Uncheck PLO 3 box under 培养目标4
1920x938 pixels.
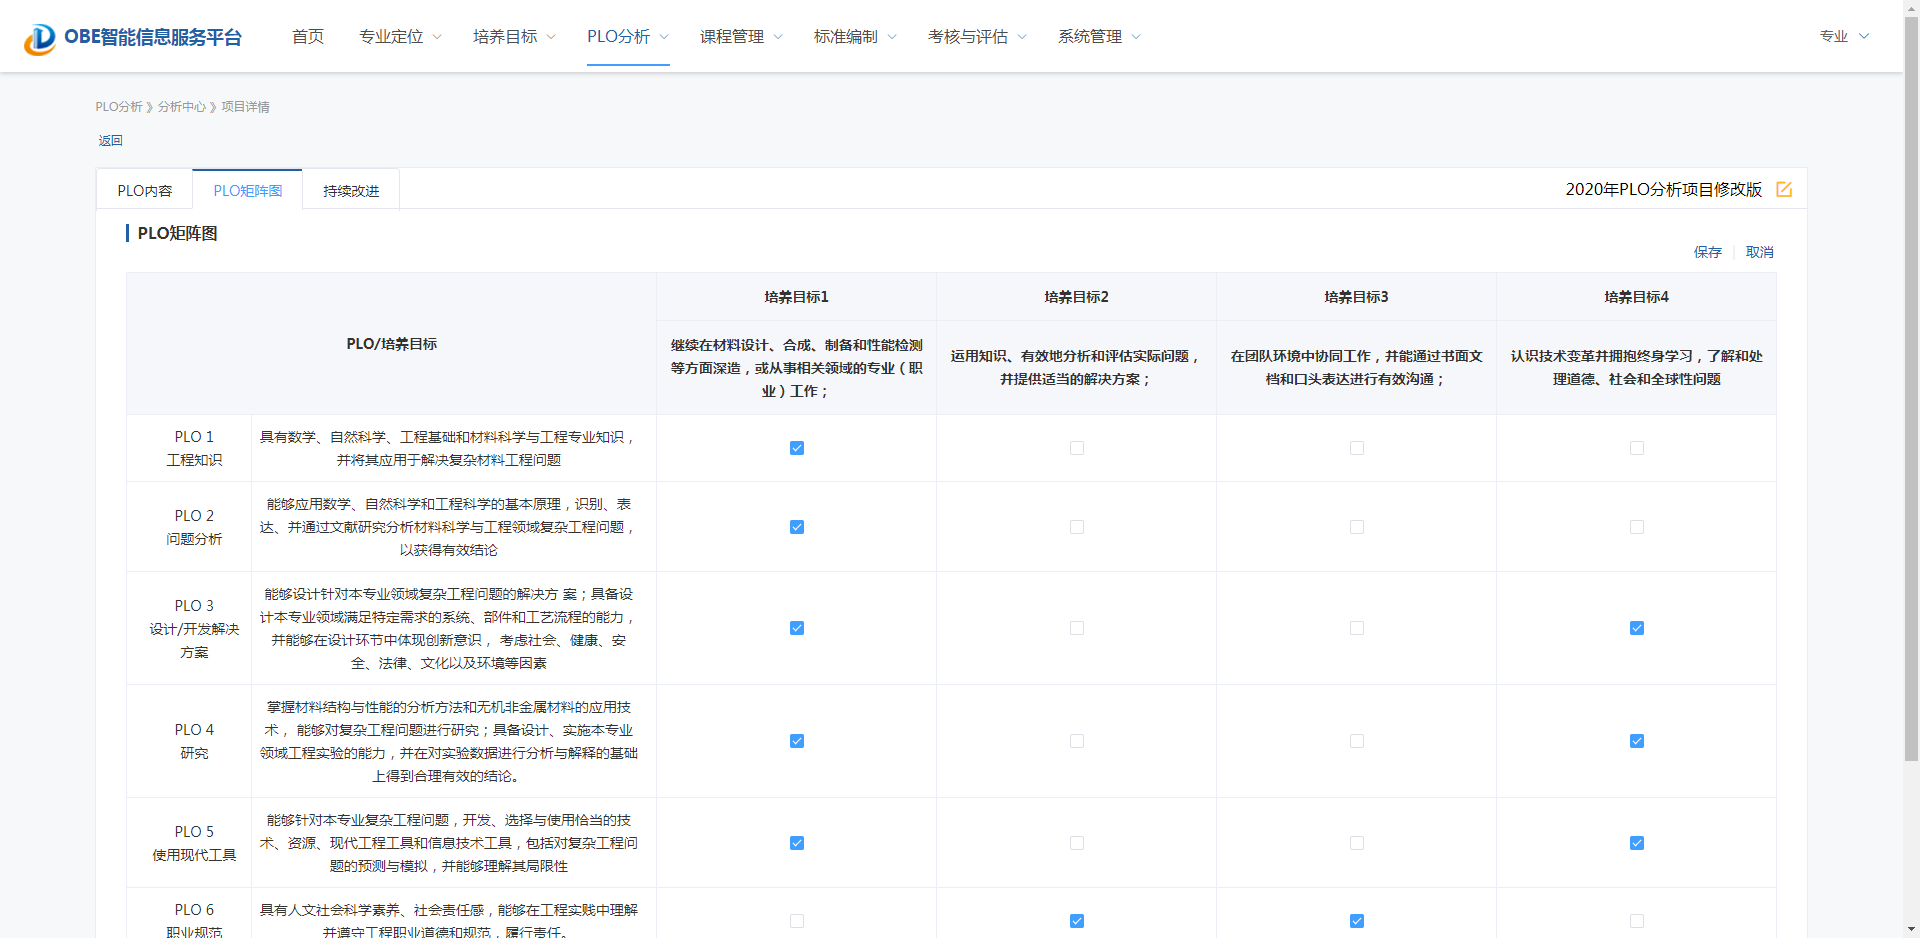[x=1636, y=628]
